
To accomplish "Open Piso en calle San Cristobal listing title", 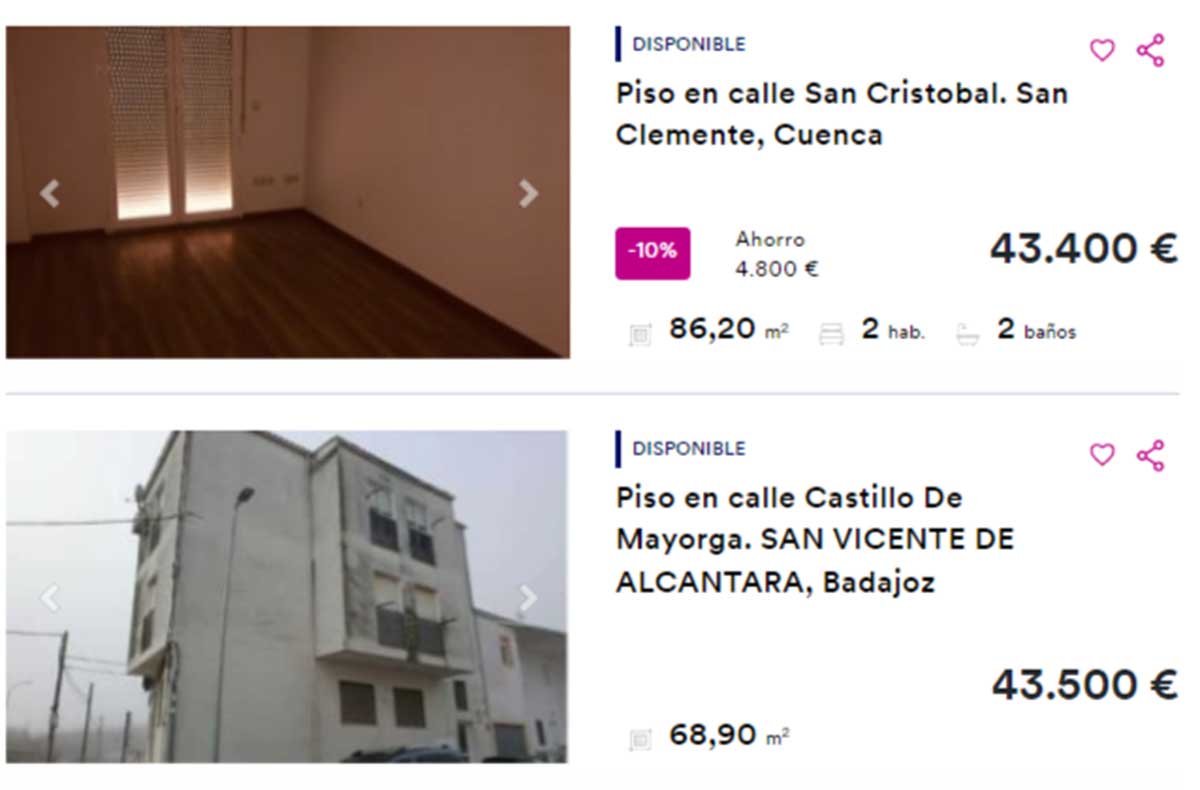I will click(842, 114).
